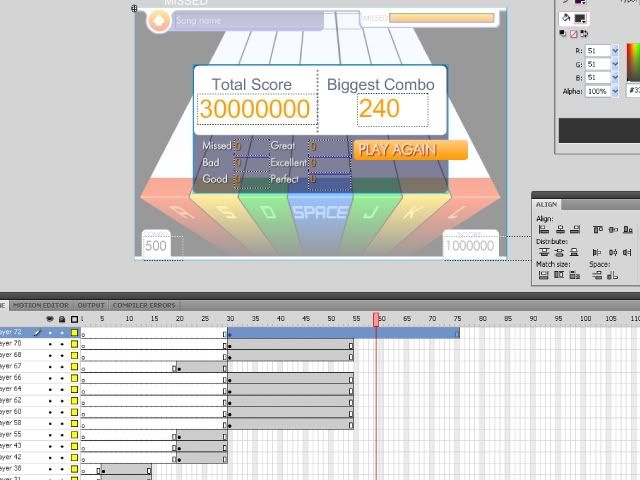Select the paint bucket fill color icon
The image size is (640, 480).
(566, 18)
